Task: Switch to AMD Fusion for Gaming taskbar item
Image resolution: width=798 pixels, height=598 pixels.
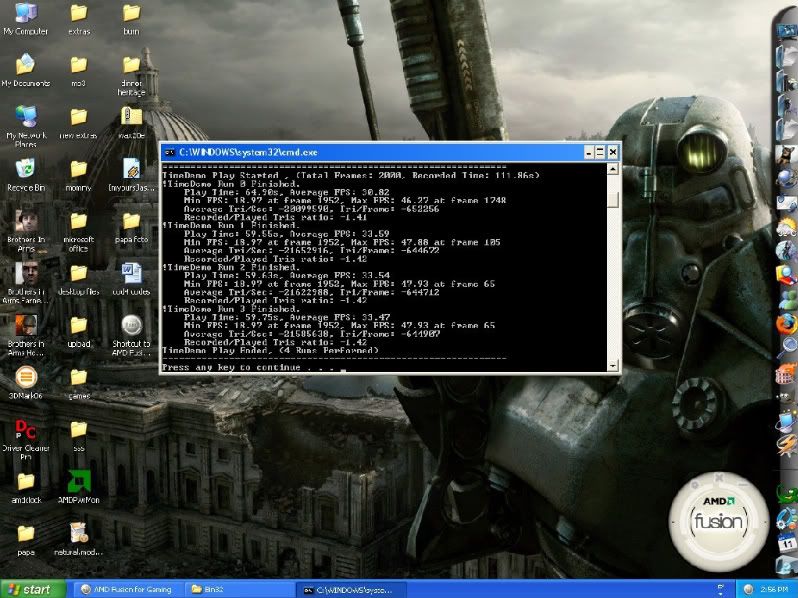Action: pos(126,589)
